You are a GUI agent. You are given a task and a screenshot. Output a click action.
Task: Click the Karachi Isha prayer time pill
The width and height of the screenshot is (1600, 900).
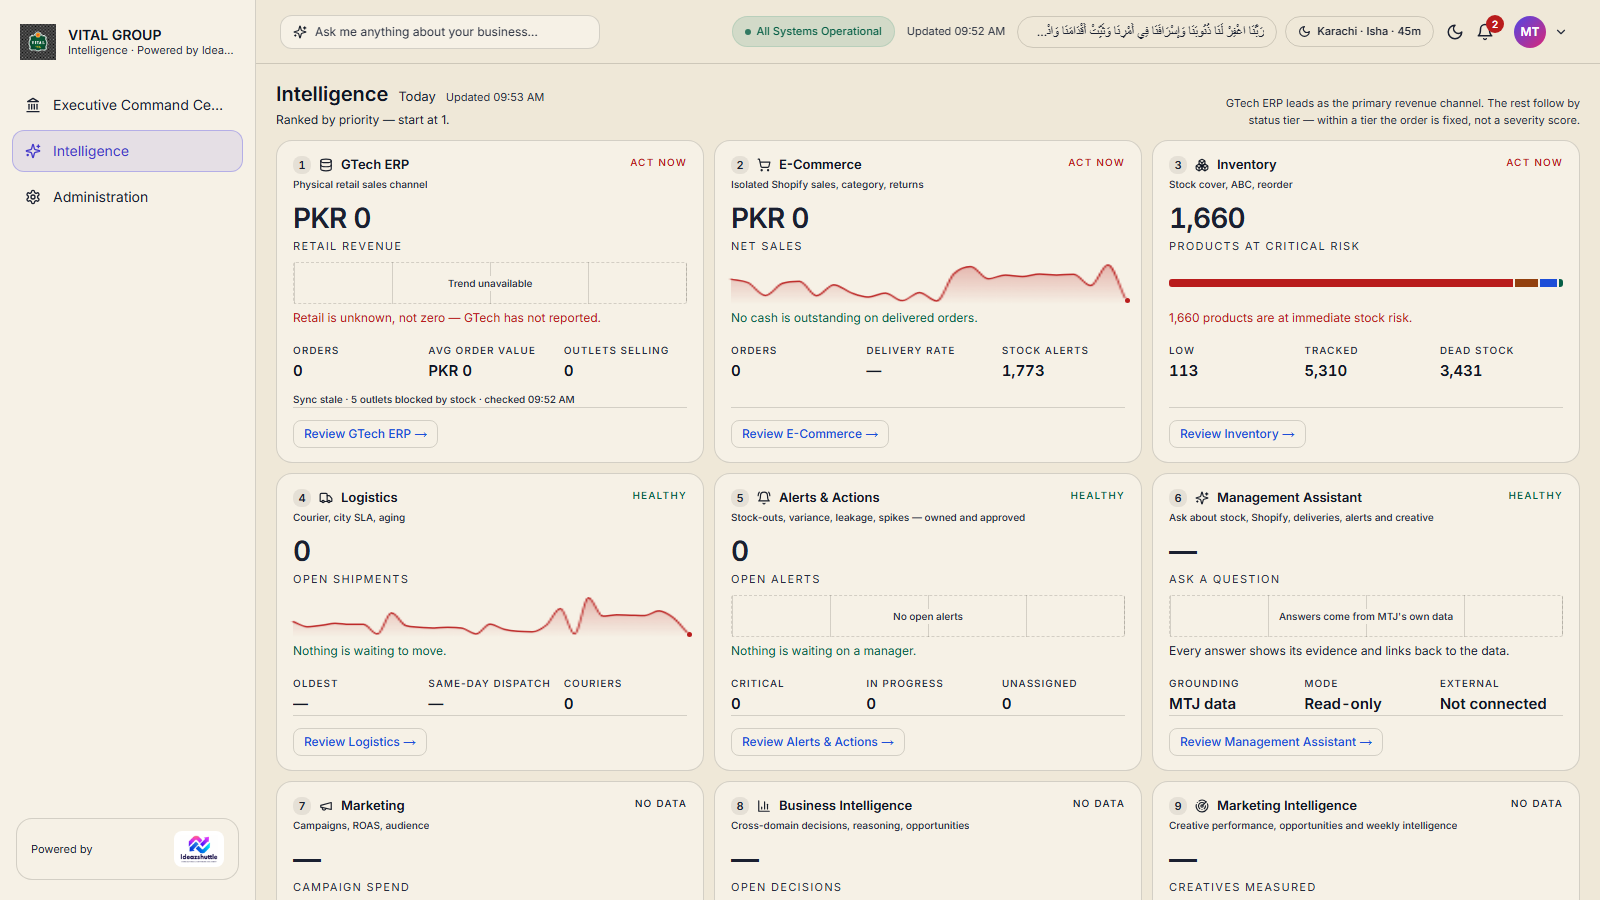[x=1359, y=31]
